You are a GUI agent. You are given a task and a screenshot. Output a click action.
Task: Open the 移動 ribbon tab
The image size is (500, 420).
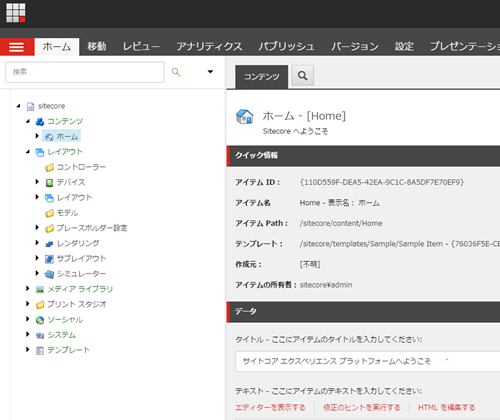click(97, 47)
